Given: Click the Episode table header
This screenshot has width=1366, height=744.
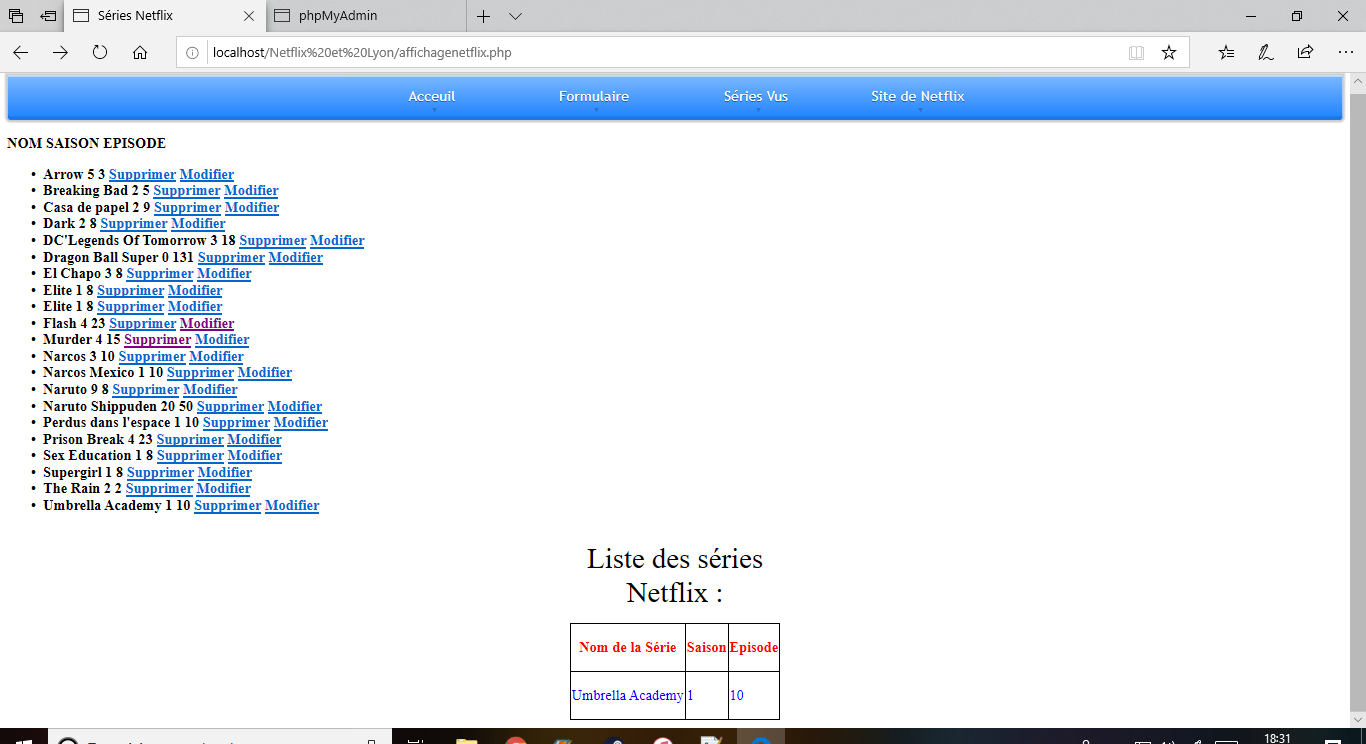Looking at the screenshot, I should (754, 647).
